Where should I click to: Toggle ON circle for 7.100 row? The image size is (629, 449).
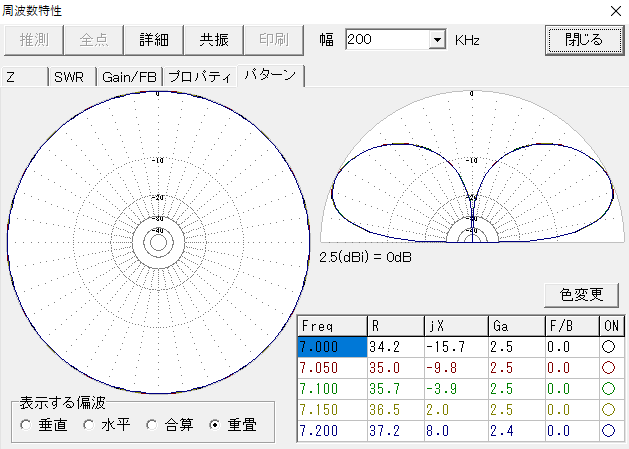click(x=609, y=388)
